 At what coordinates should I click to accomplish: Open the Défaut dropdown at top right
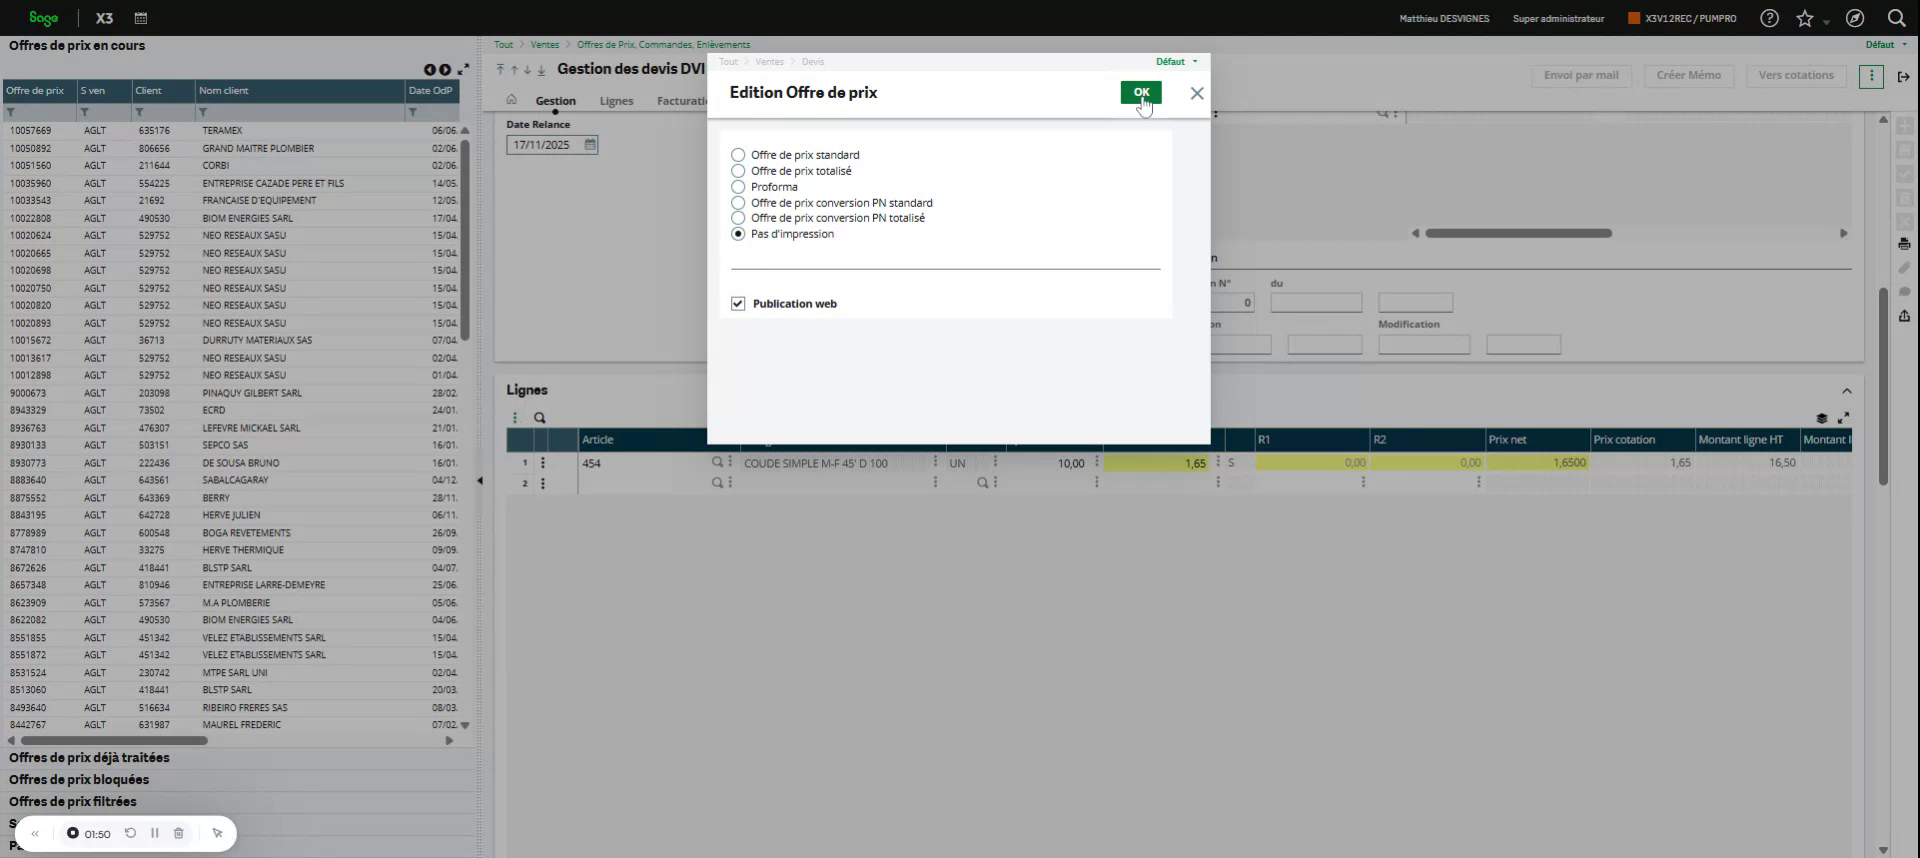[x=1885, y=45]
